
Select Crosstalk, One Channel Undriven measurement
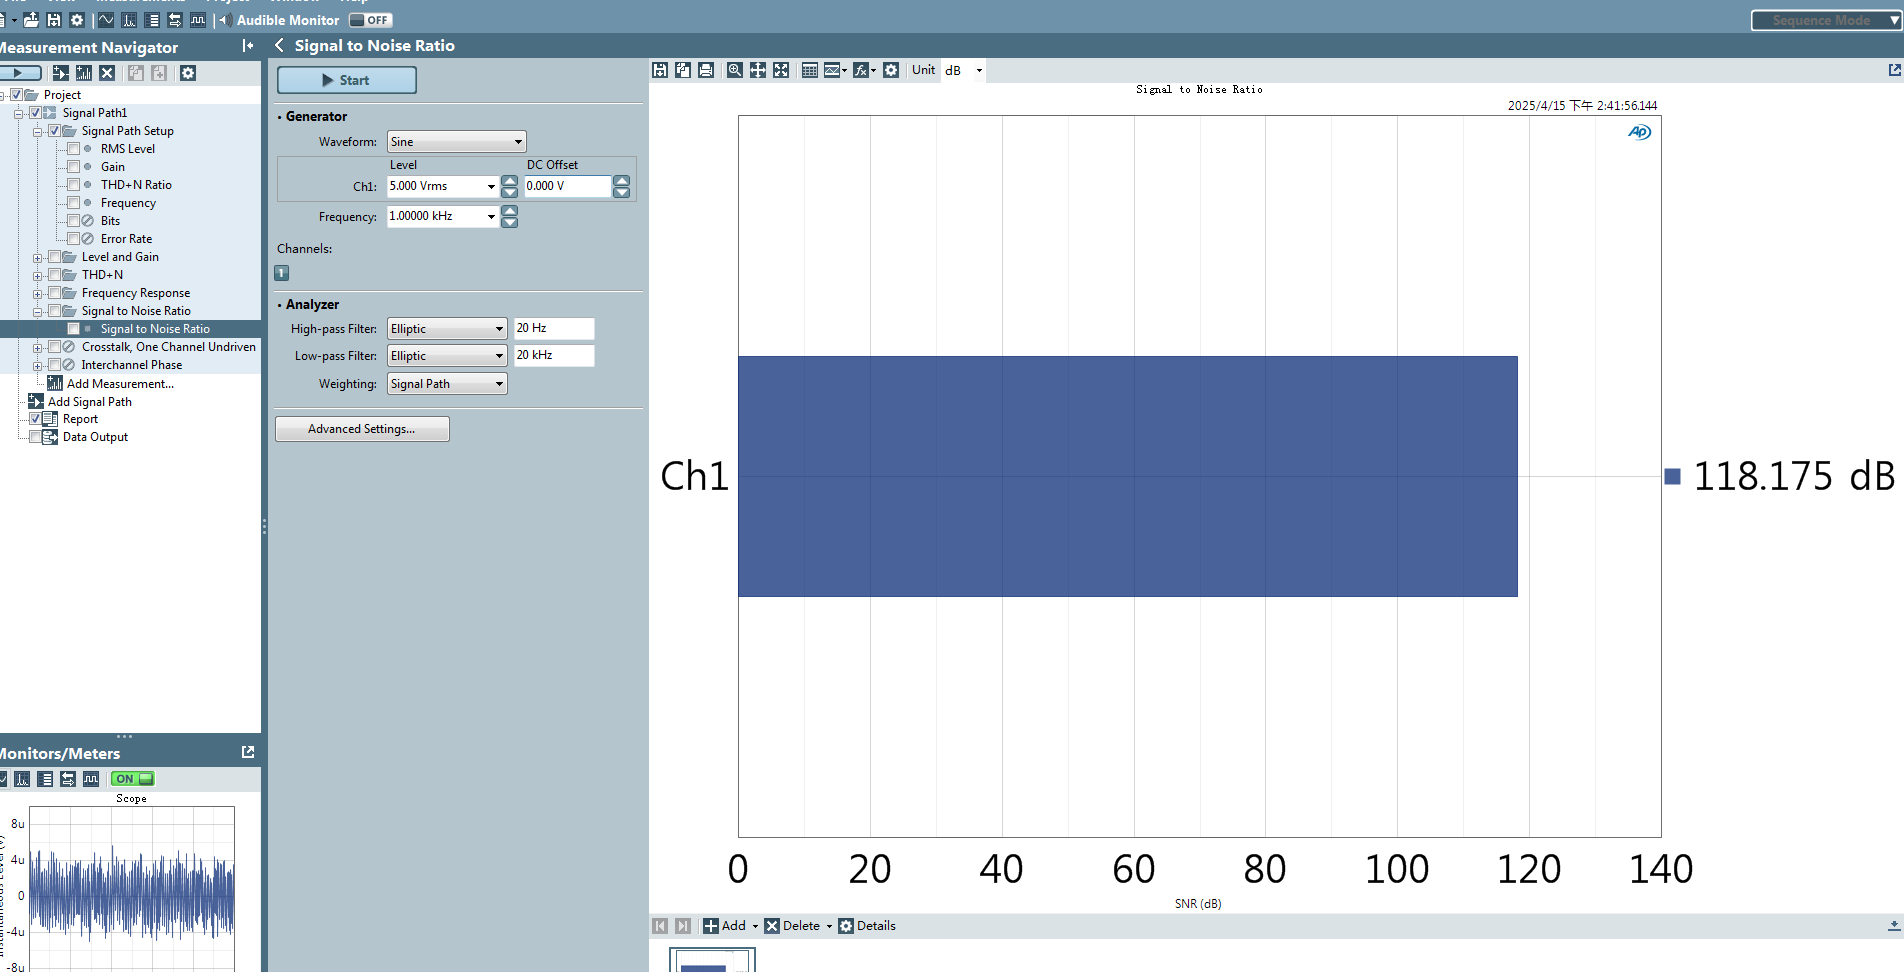point(168,347)
